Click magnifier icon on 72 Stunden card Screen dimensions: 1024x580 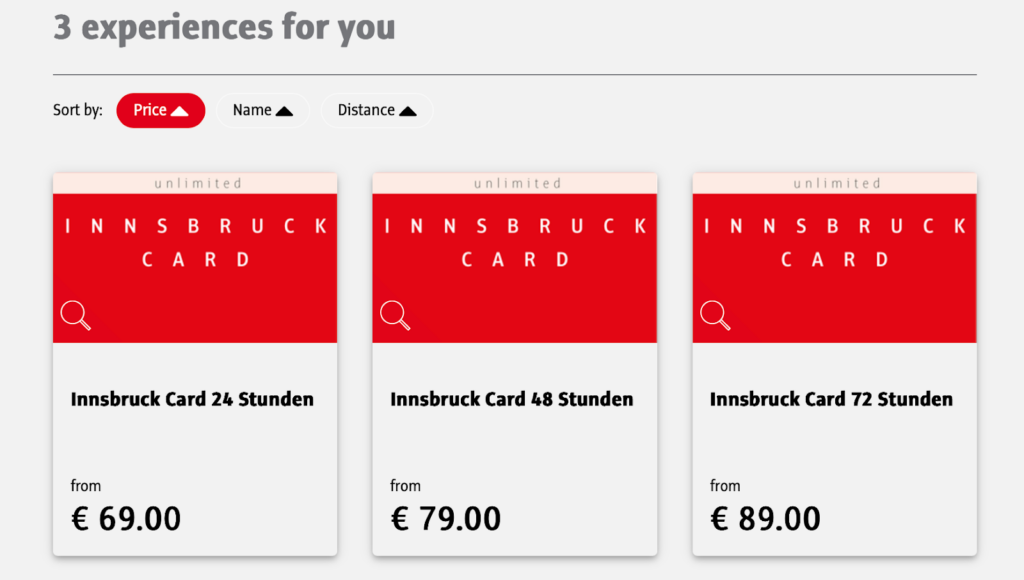[x=715, y=315]
